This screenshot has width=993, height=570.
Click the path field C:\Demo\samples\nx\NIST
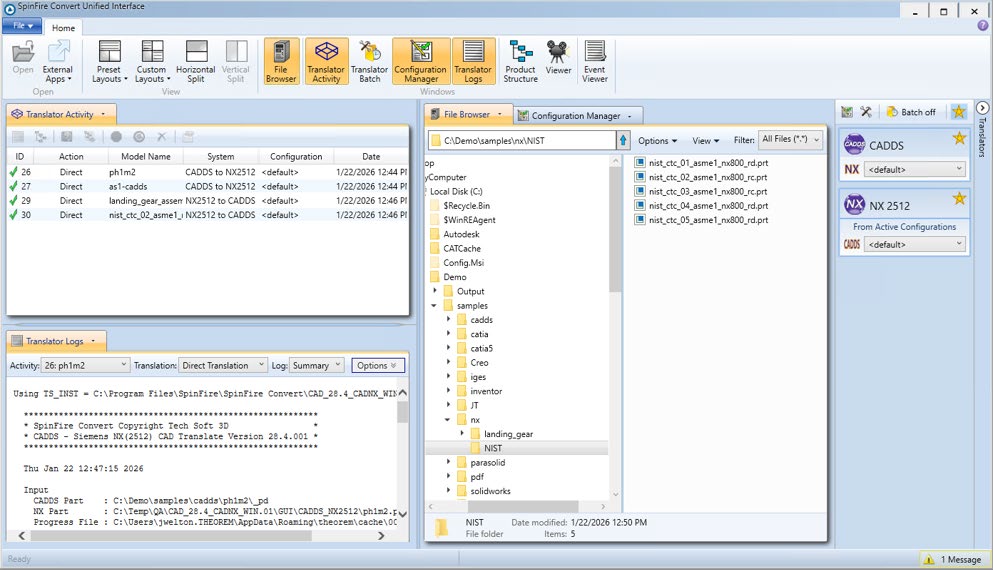pos(522,140)
